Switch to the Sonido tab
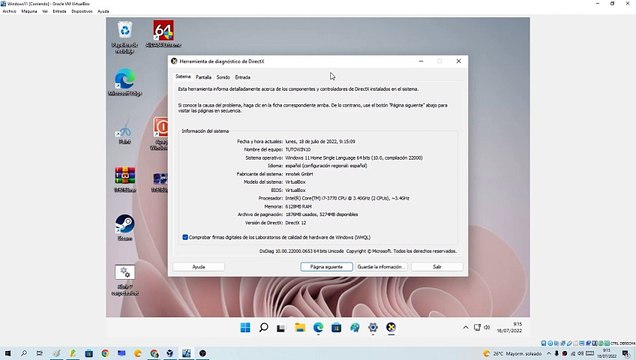636x360 pixels. pyautogui.click(x=223, y=77)
